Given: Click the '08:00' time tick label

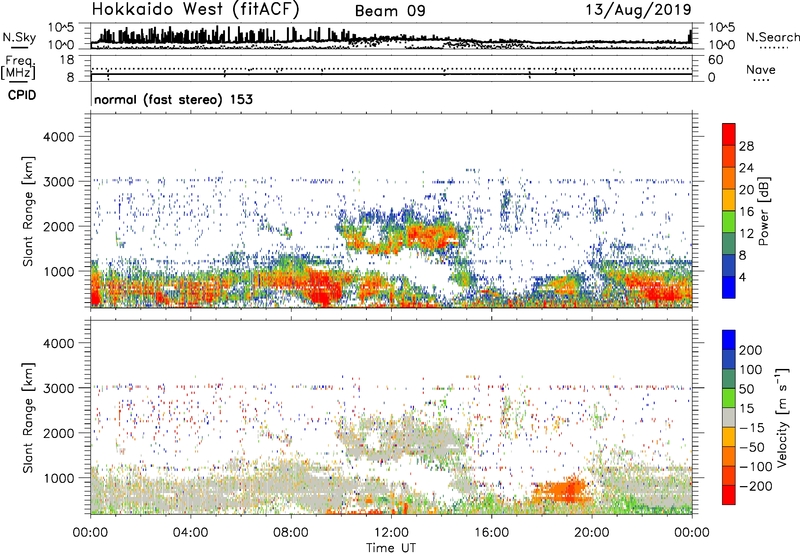Looking at the screenshot, I should [291, 533].
